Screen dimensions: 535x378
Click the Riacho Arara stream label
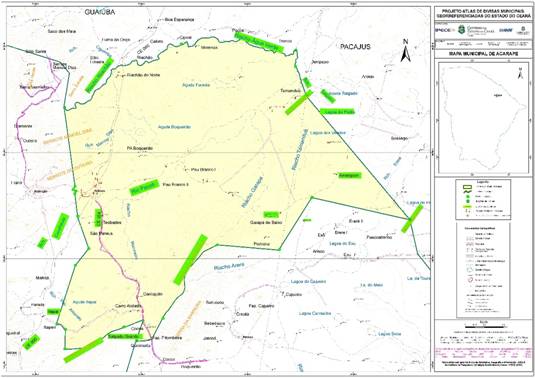coord(229,266)
